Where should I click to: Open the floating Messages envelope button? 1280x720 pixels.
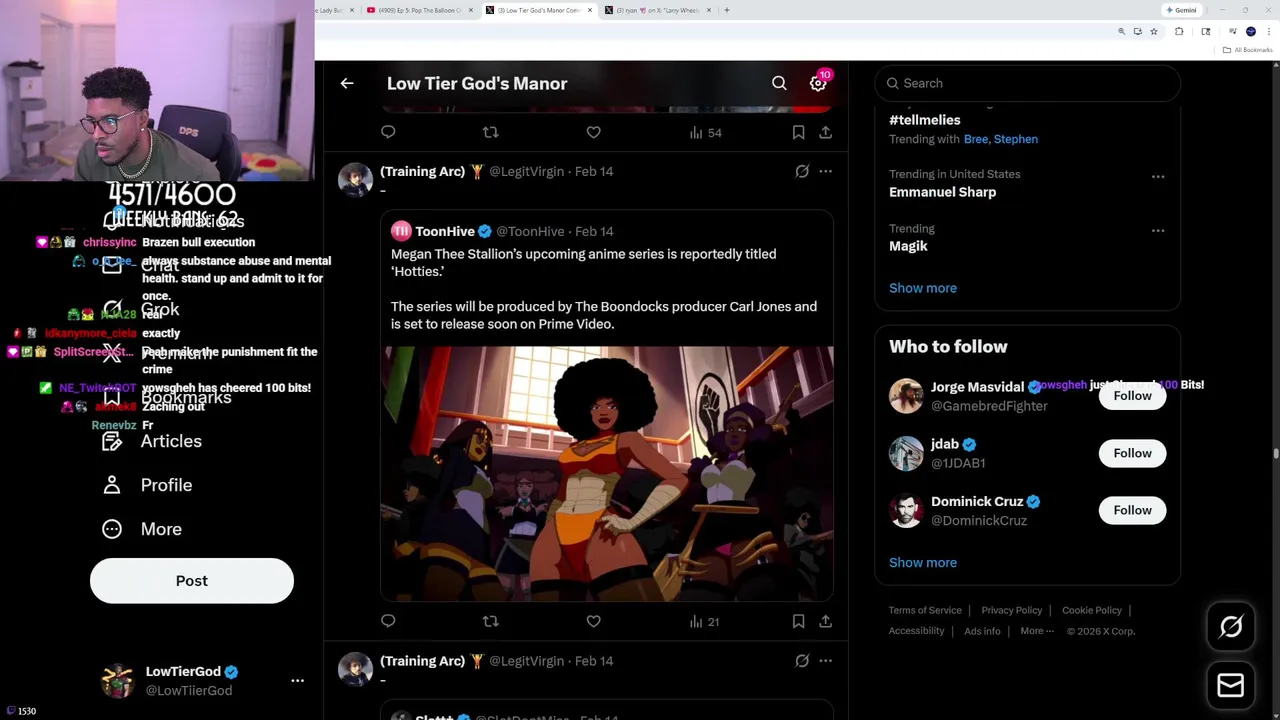point(1231,685)
